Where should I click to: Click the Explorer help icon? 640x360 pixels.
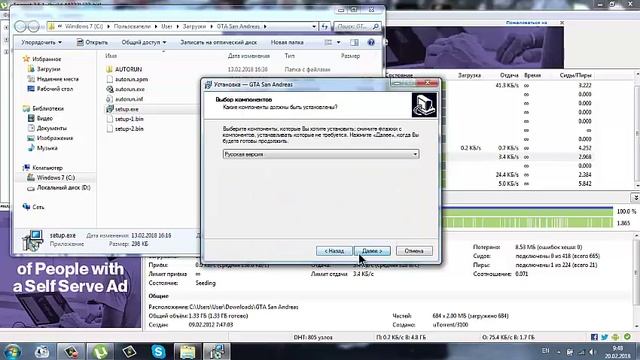pos(371,42)
